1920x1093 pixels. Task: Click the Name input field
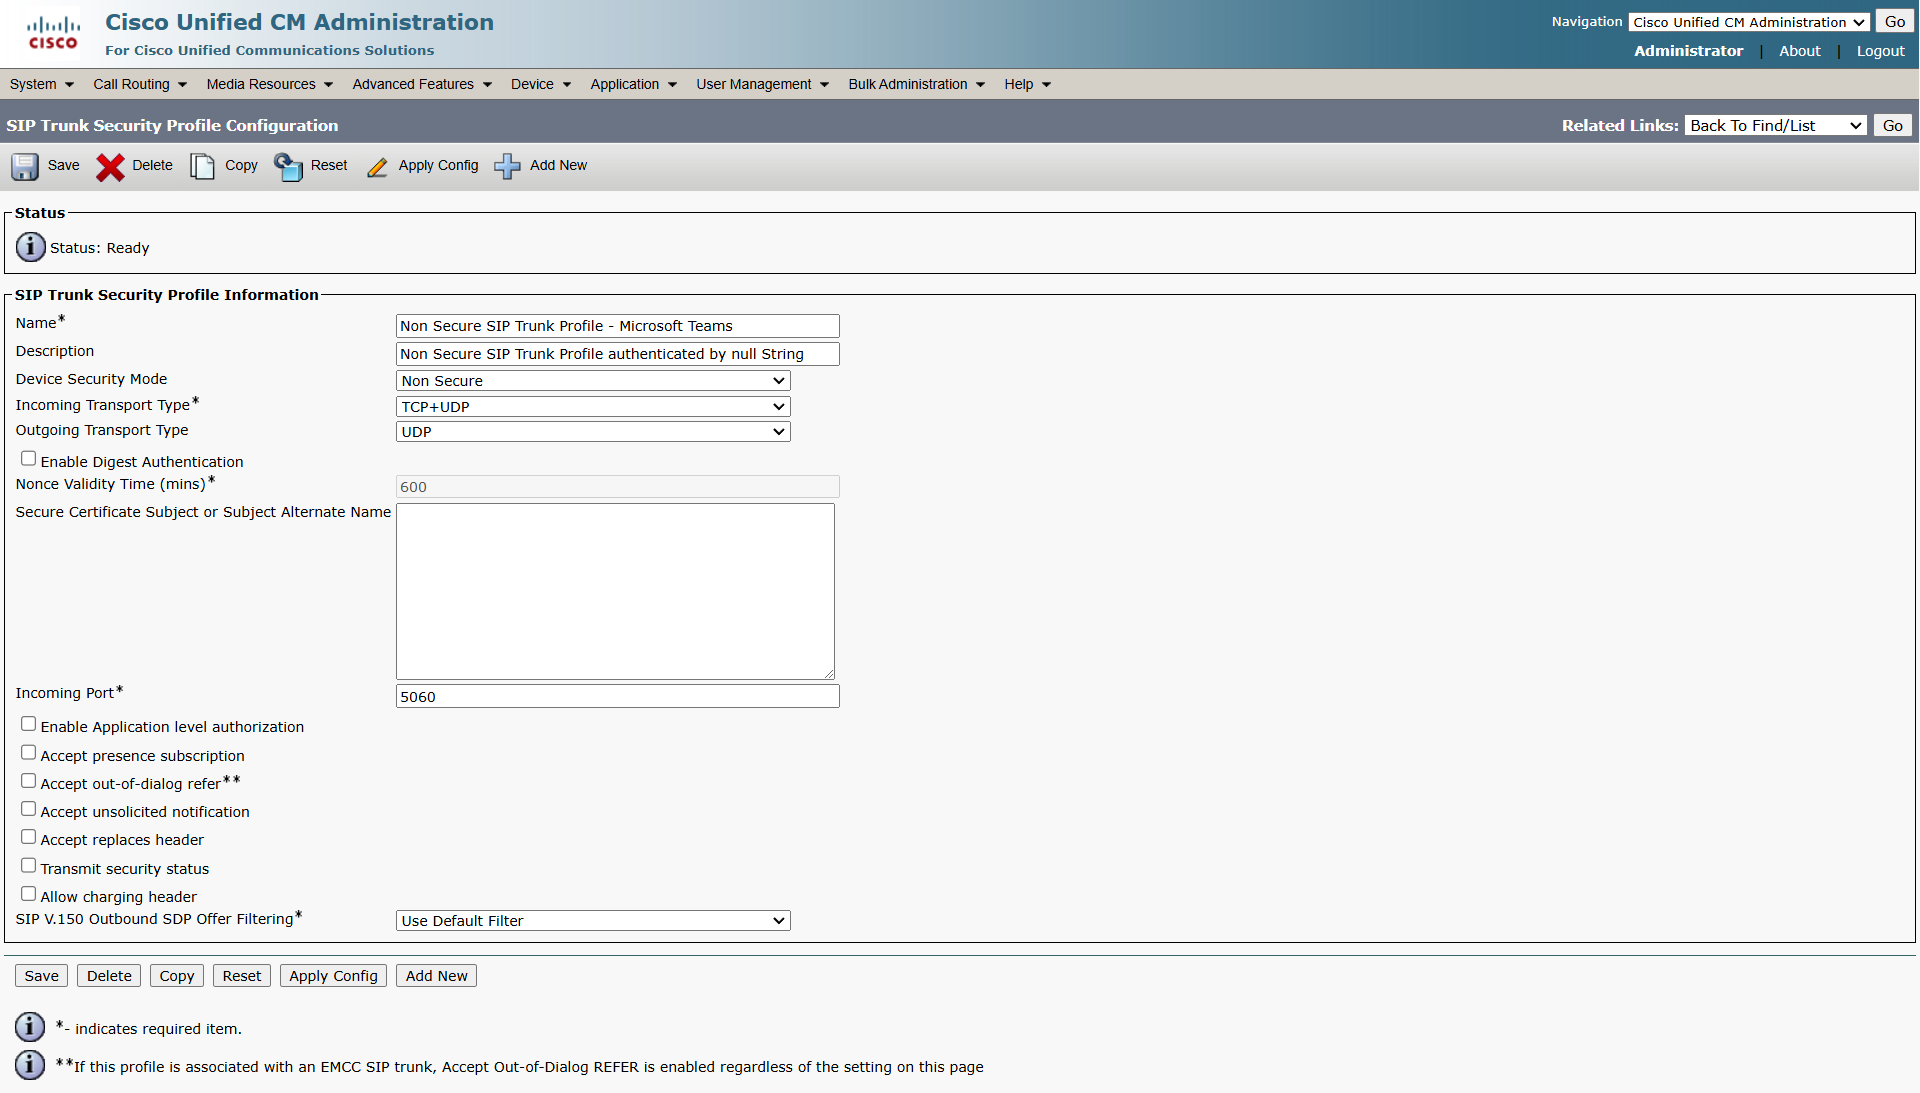[618, 326]
